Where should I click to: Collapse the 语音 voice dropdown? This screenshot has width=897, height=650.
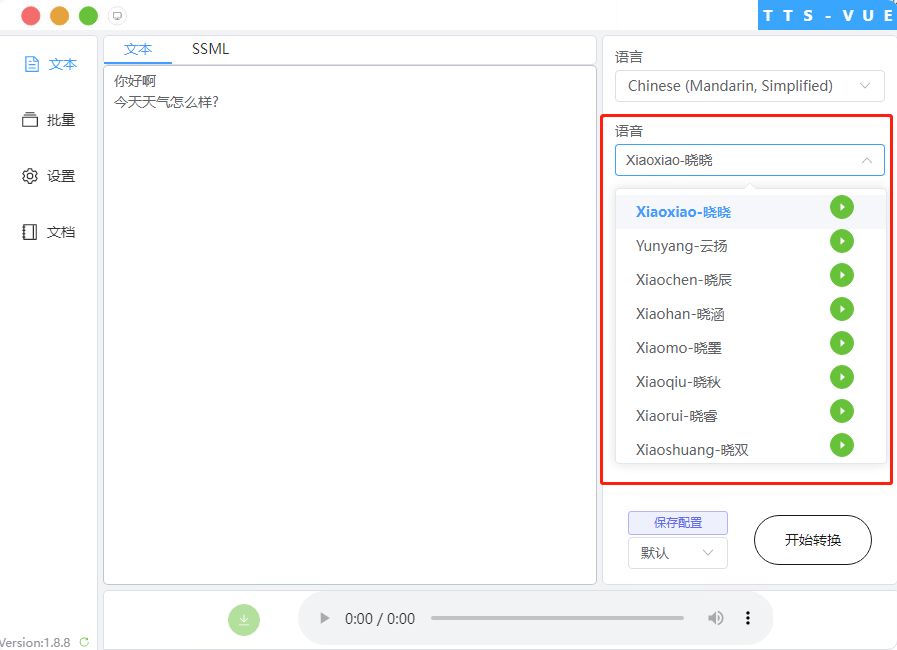coord(749,160)
